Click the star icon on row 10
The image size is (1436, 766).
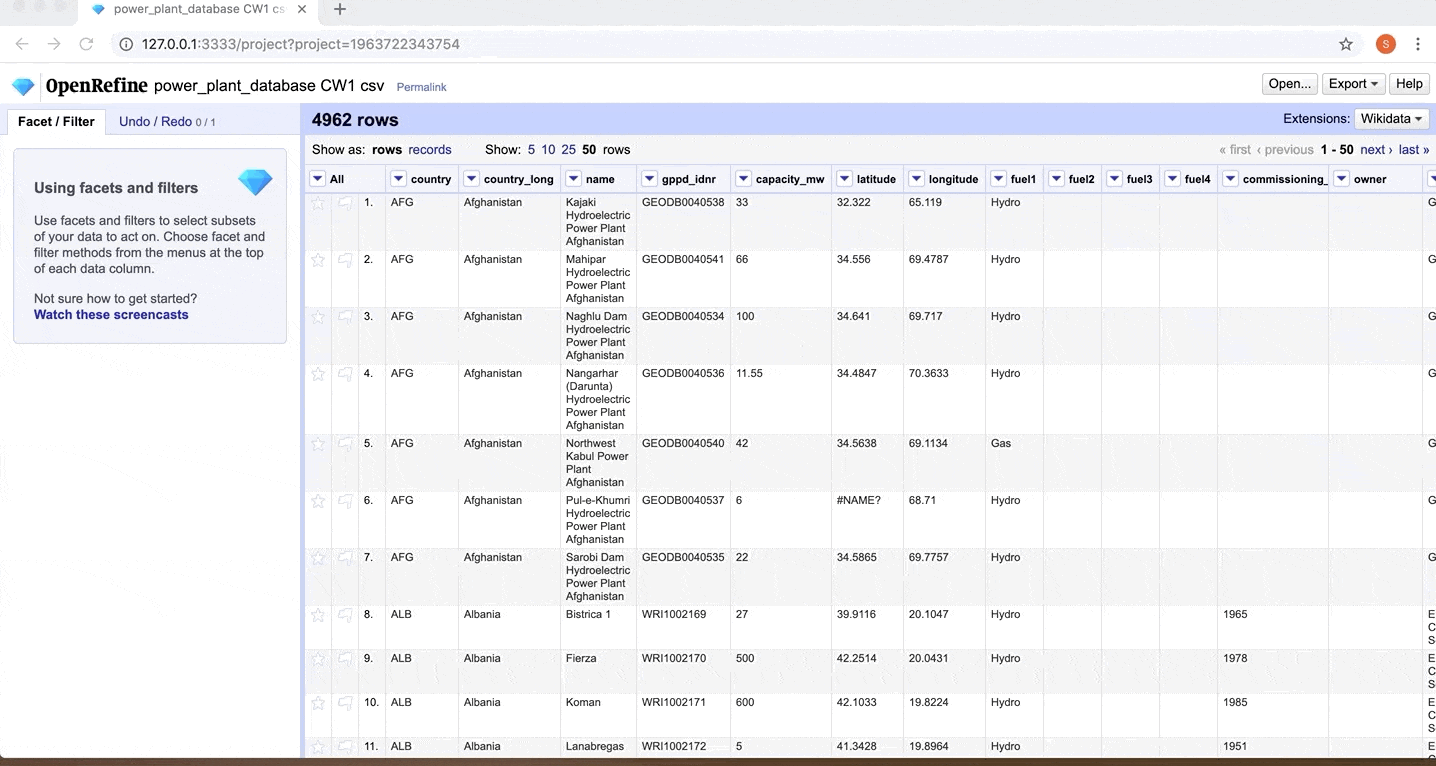click(318, 703)
